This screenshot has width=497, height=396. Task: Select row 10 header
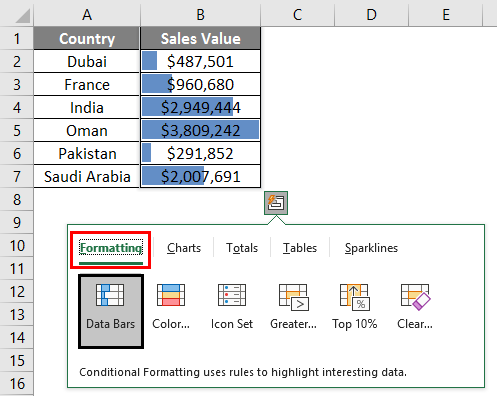tap(17, 245)
